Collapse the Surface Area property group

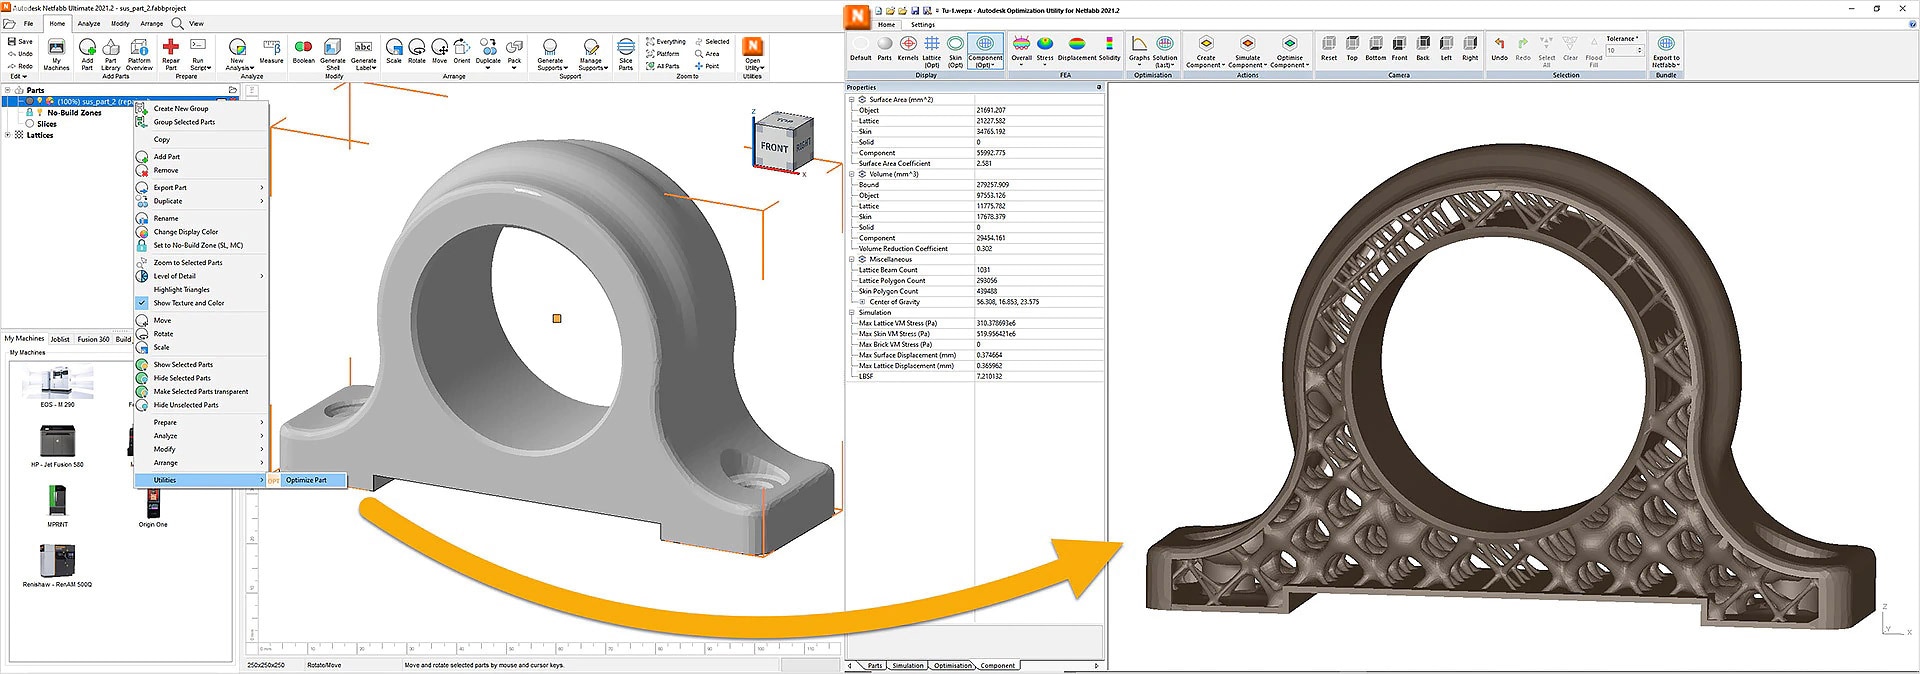coord(852,100)
